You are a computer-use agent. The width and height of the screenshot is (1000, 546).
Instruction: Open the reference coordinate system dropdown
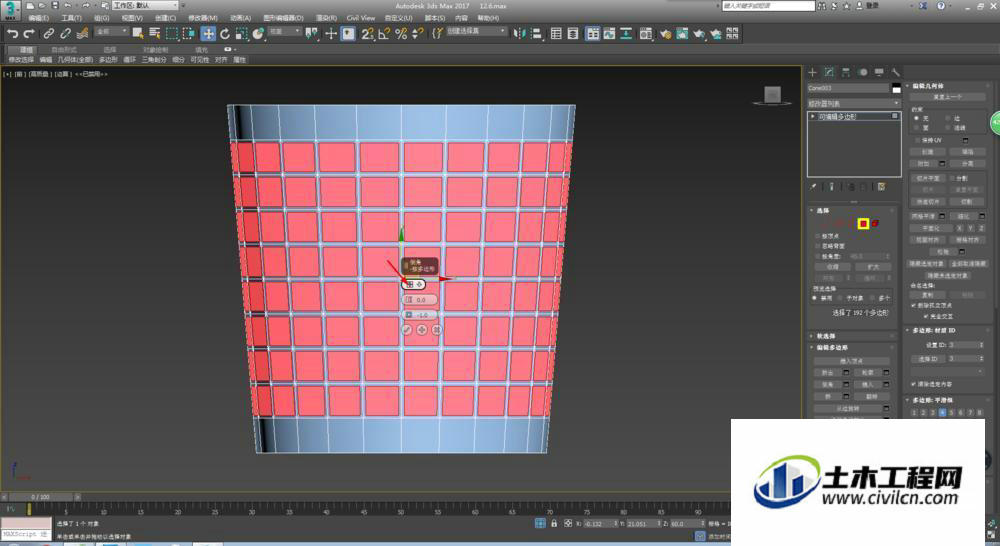[x=284, y=31]
